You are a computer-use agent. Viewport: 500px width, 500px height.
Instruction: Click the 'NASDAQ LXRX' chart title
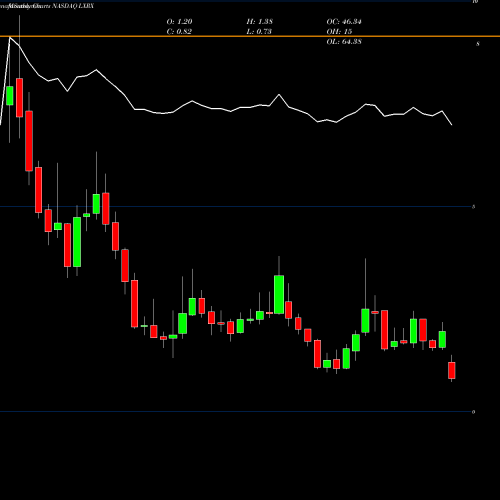73,6
